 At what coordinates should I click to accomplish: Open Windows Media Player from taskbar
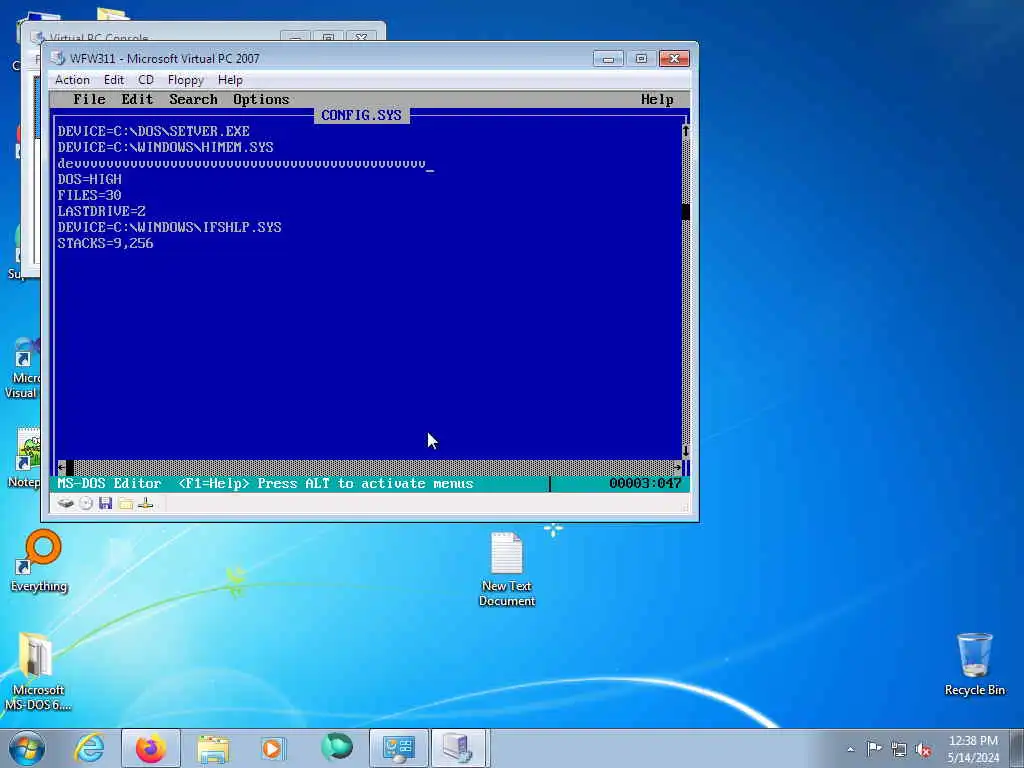tap(272, 748)
